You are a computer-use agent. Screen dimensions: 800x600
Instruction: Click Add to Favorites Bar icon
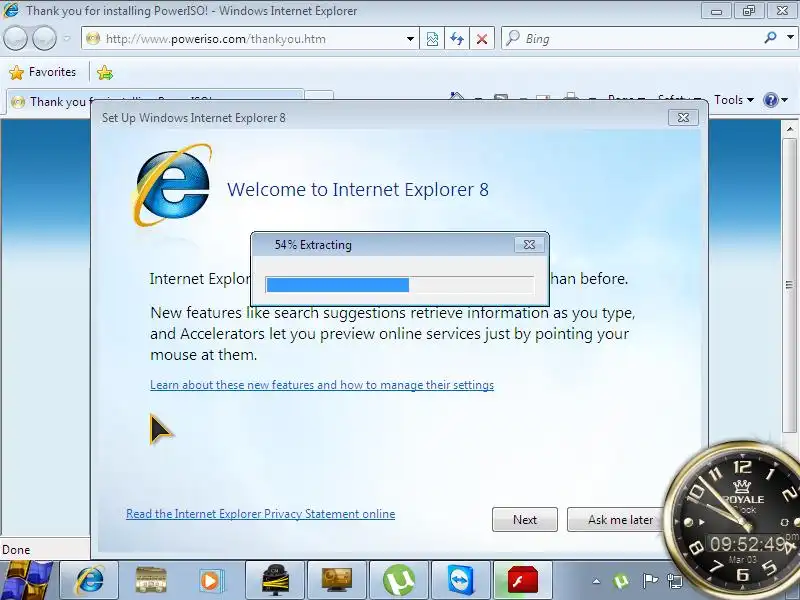coord(105,72)
